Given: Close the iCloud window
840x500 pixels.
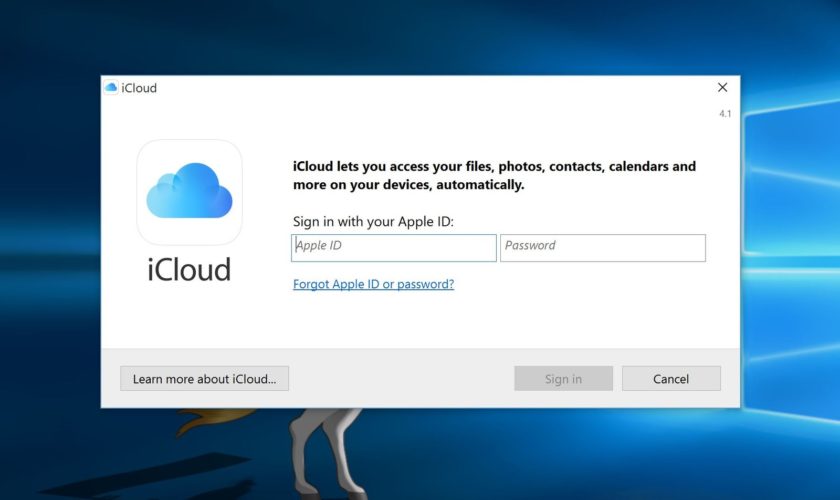Looking at the screenshot, I should [723, 87].
